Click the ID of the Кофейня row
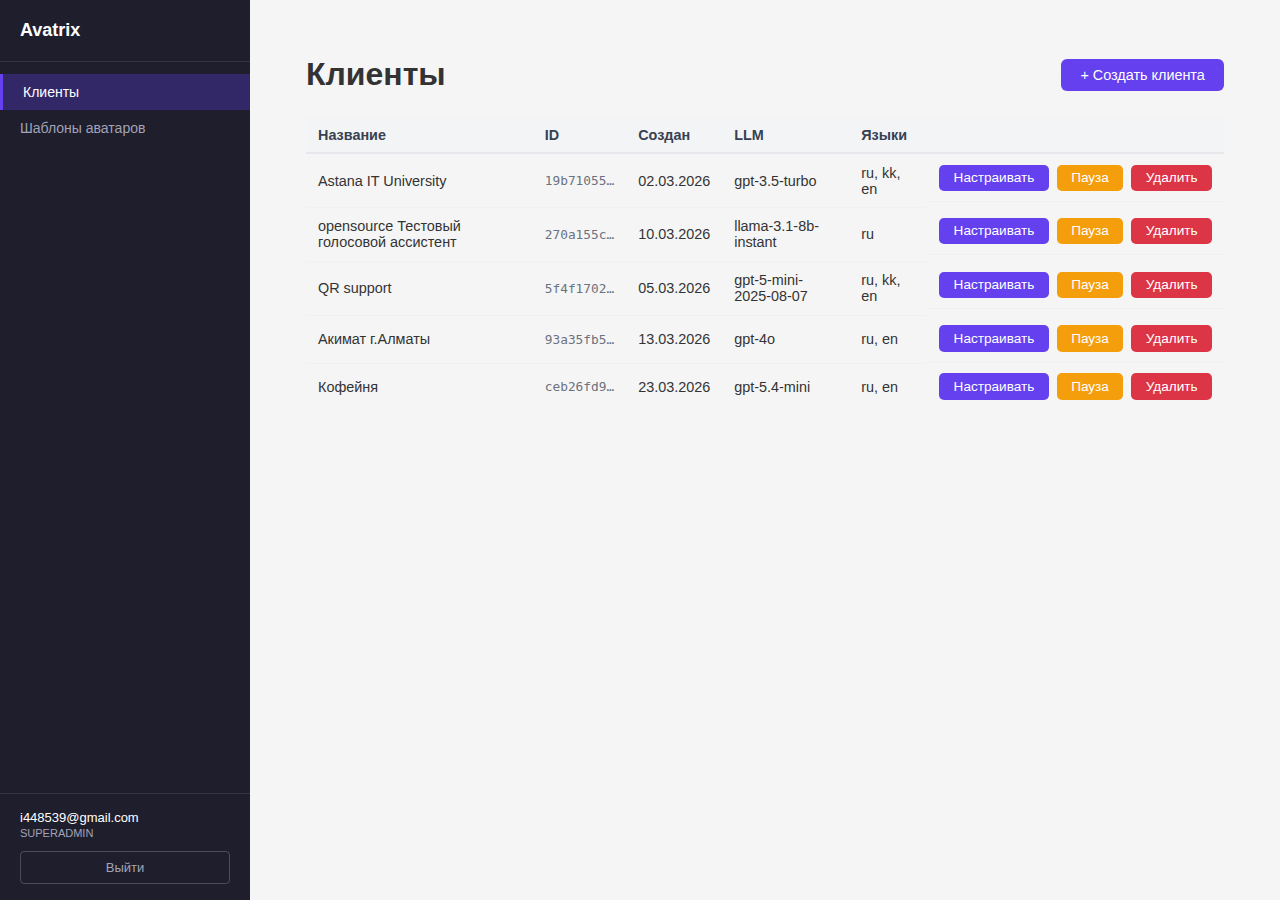The height and width of the screenshot is (900, 1280). (580, 386)
